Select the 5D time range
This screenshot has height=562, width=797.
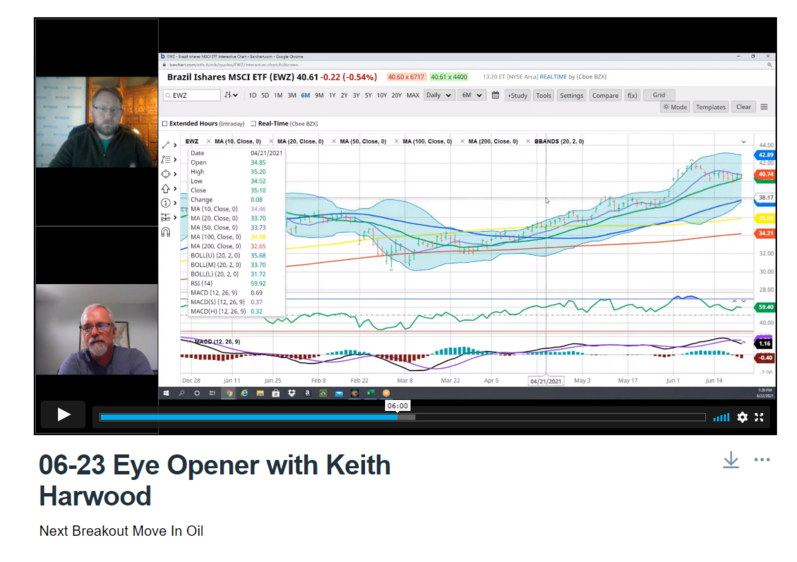[265, 95]
